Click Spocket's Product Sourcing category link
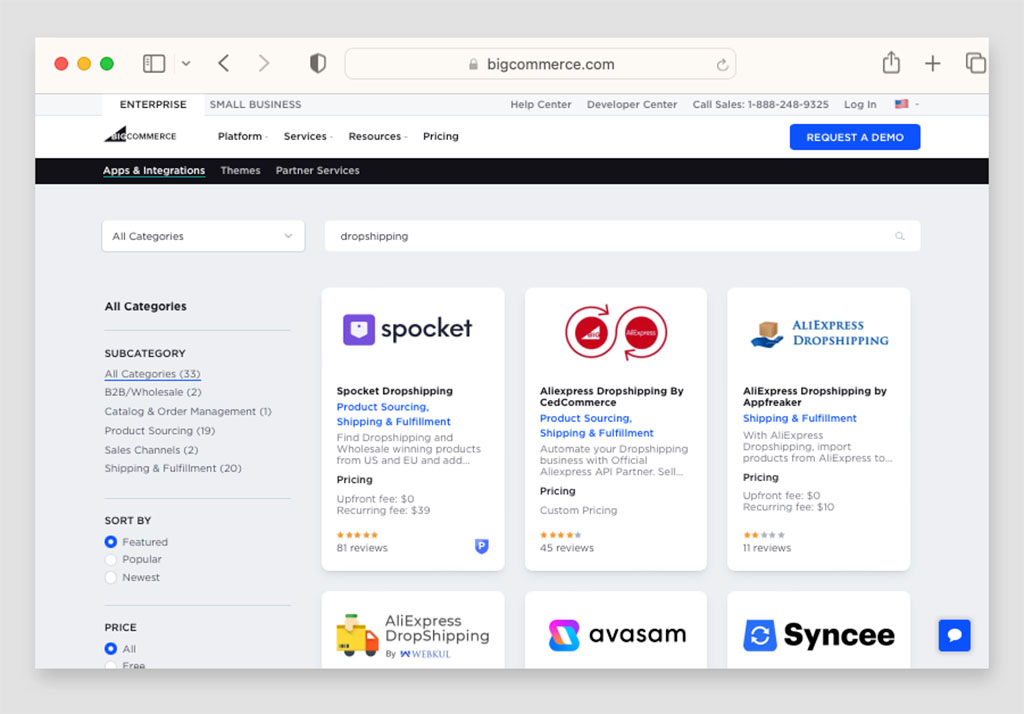Screen dimensions: 1024x714 point(383,407)
